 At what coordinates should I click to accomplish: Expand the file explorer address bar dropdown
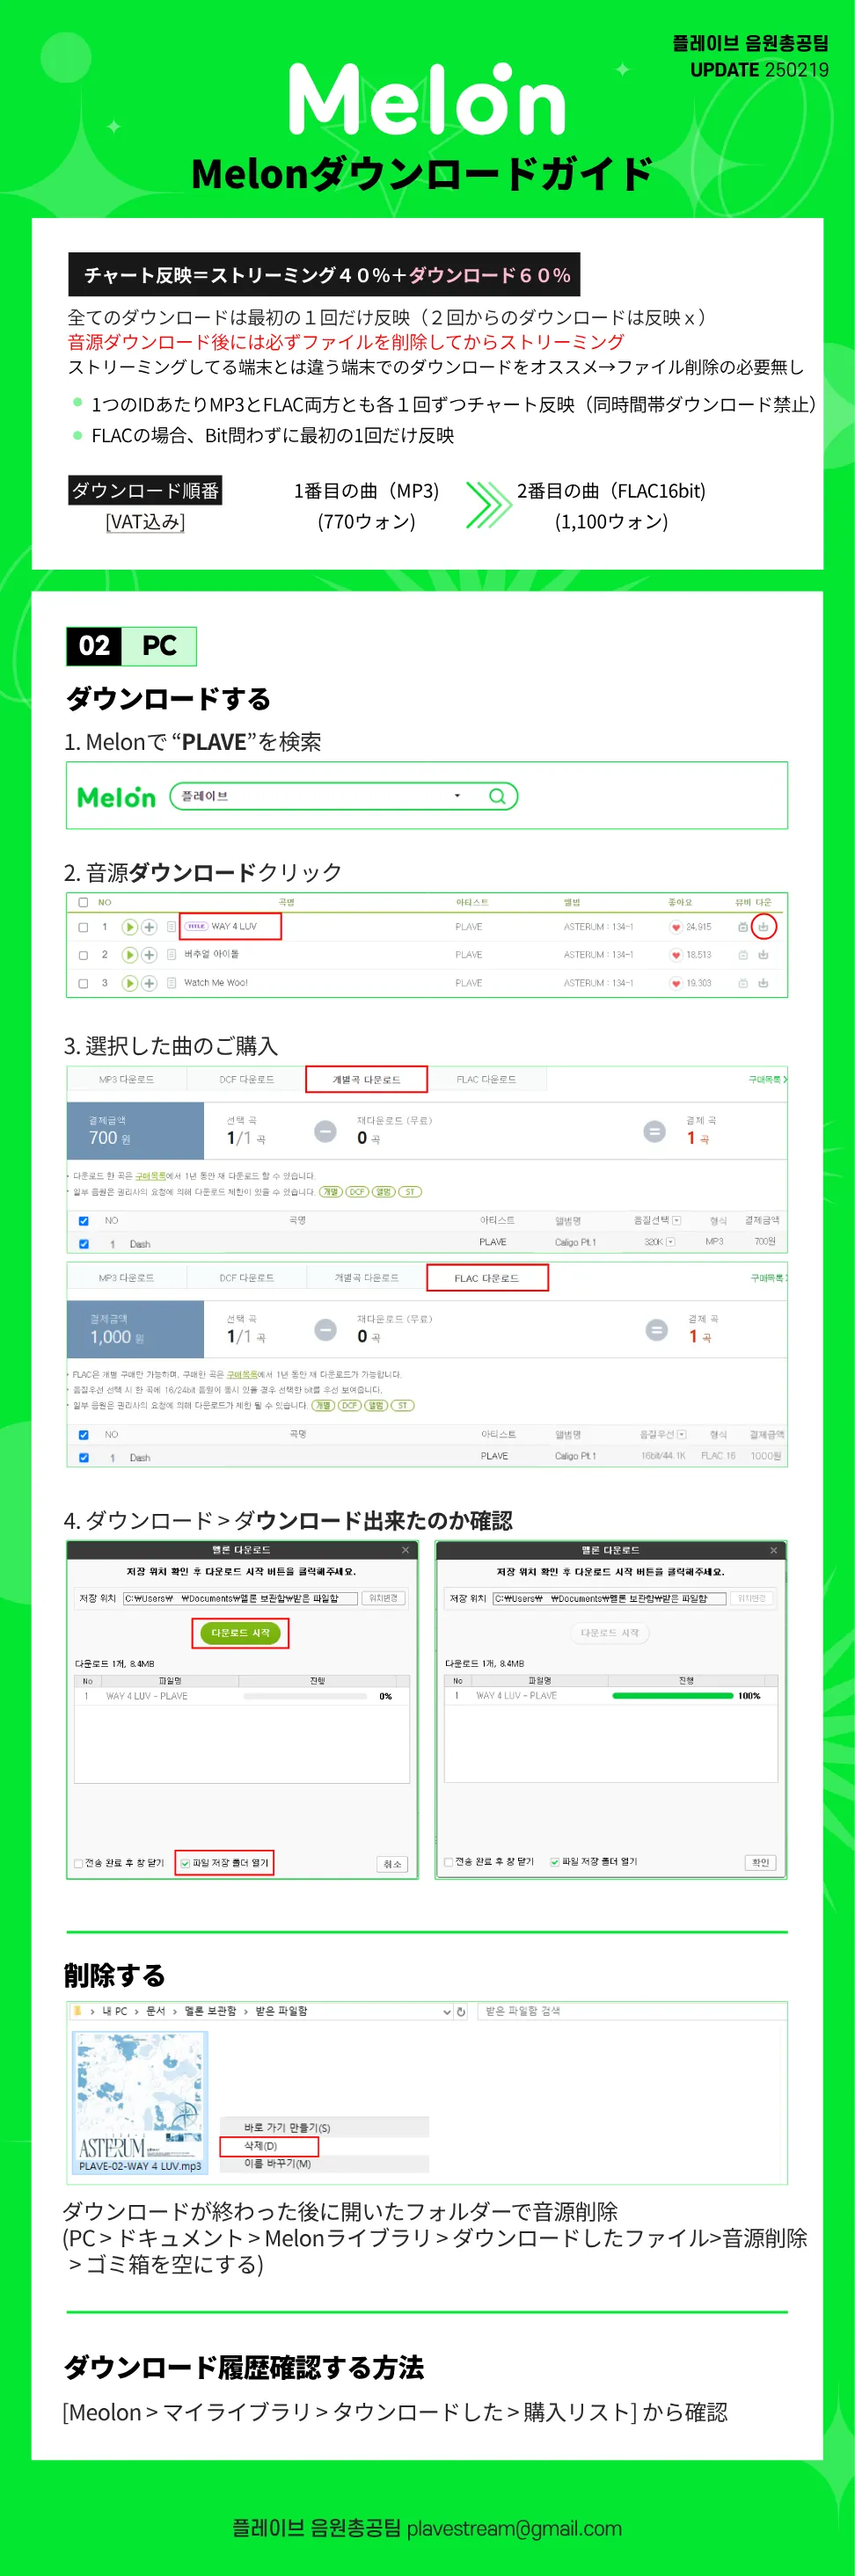pyautogui.click(x=447, y=2011)
